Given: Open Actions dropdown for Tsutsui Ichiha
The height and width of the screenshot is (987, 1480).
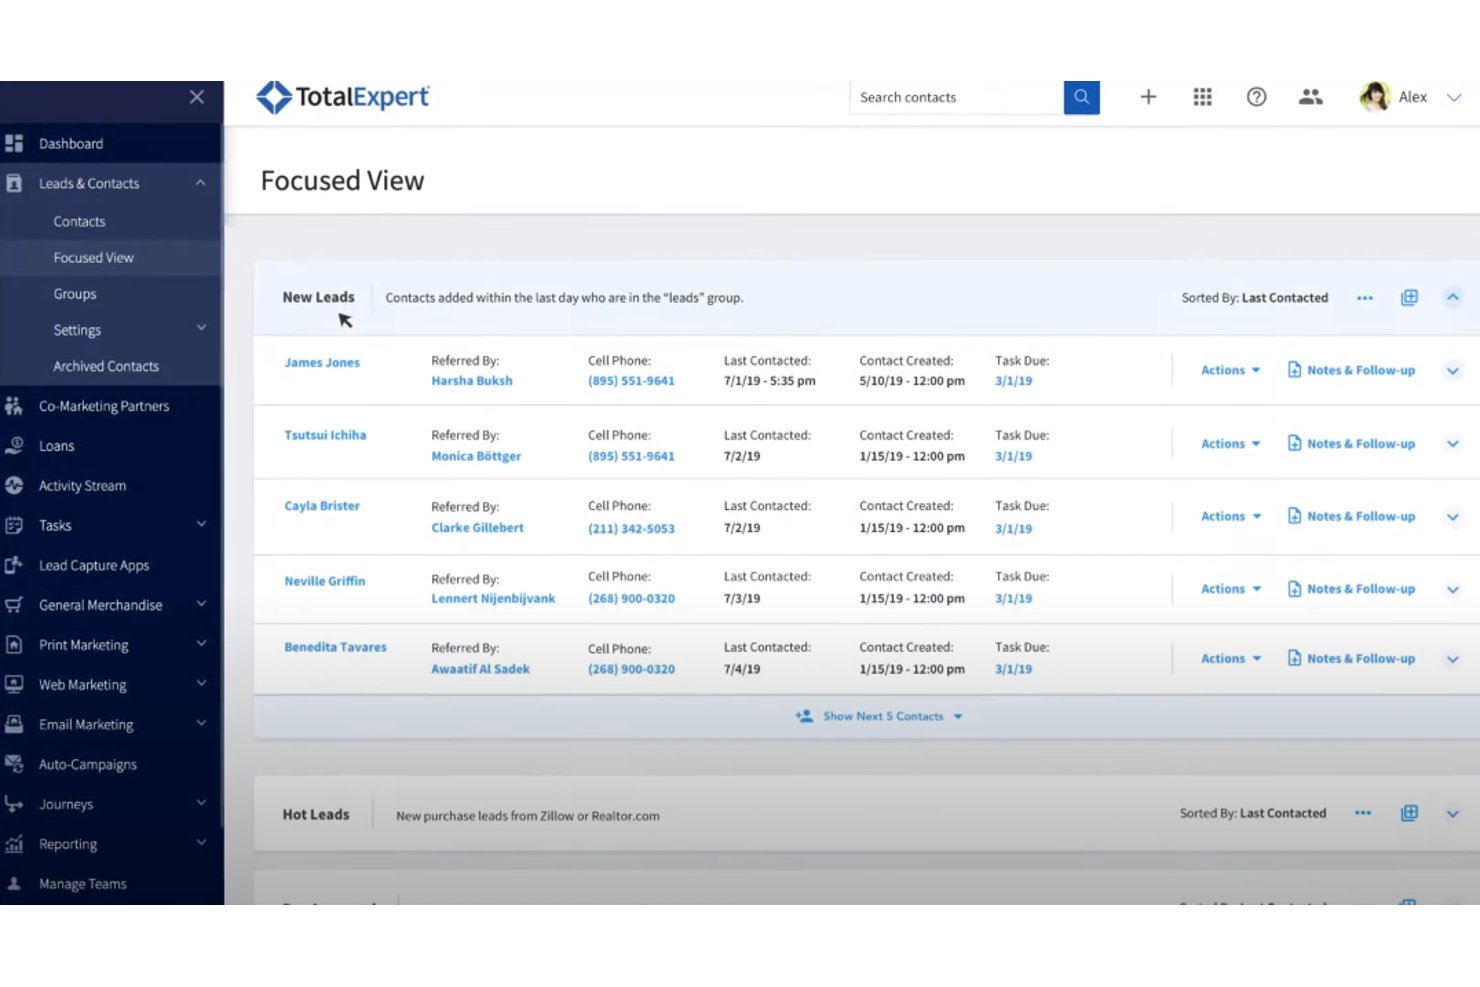Looking at the screenshot, I should [x=1230, y=444].
